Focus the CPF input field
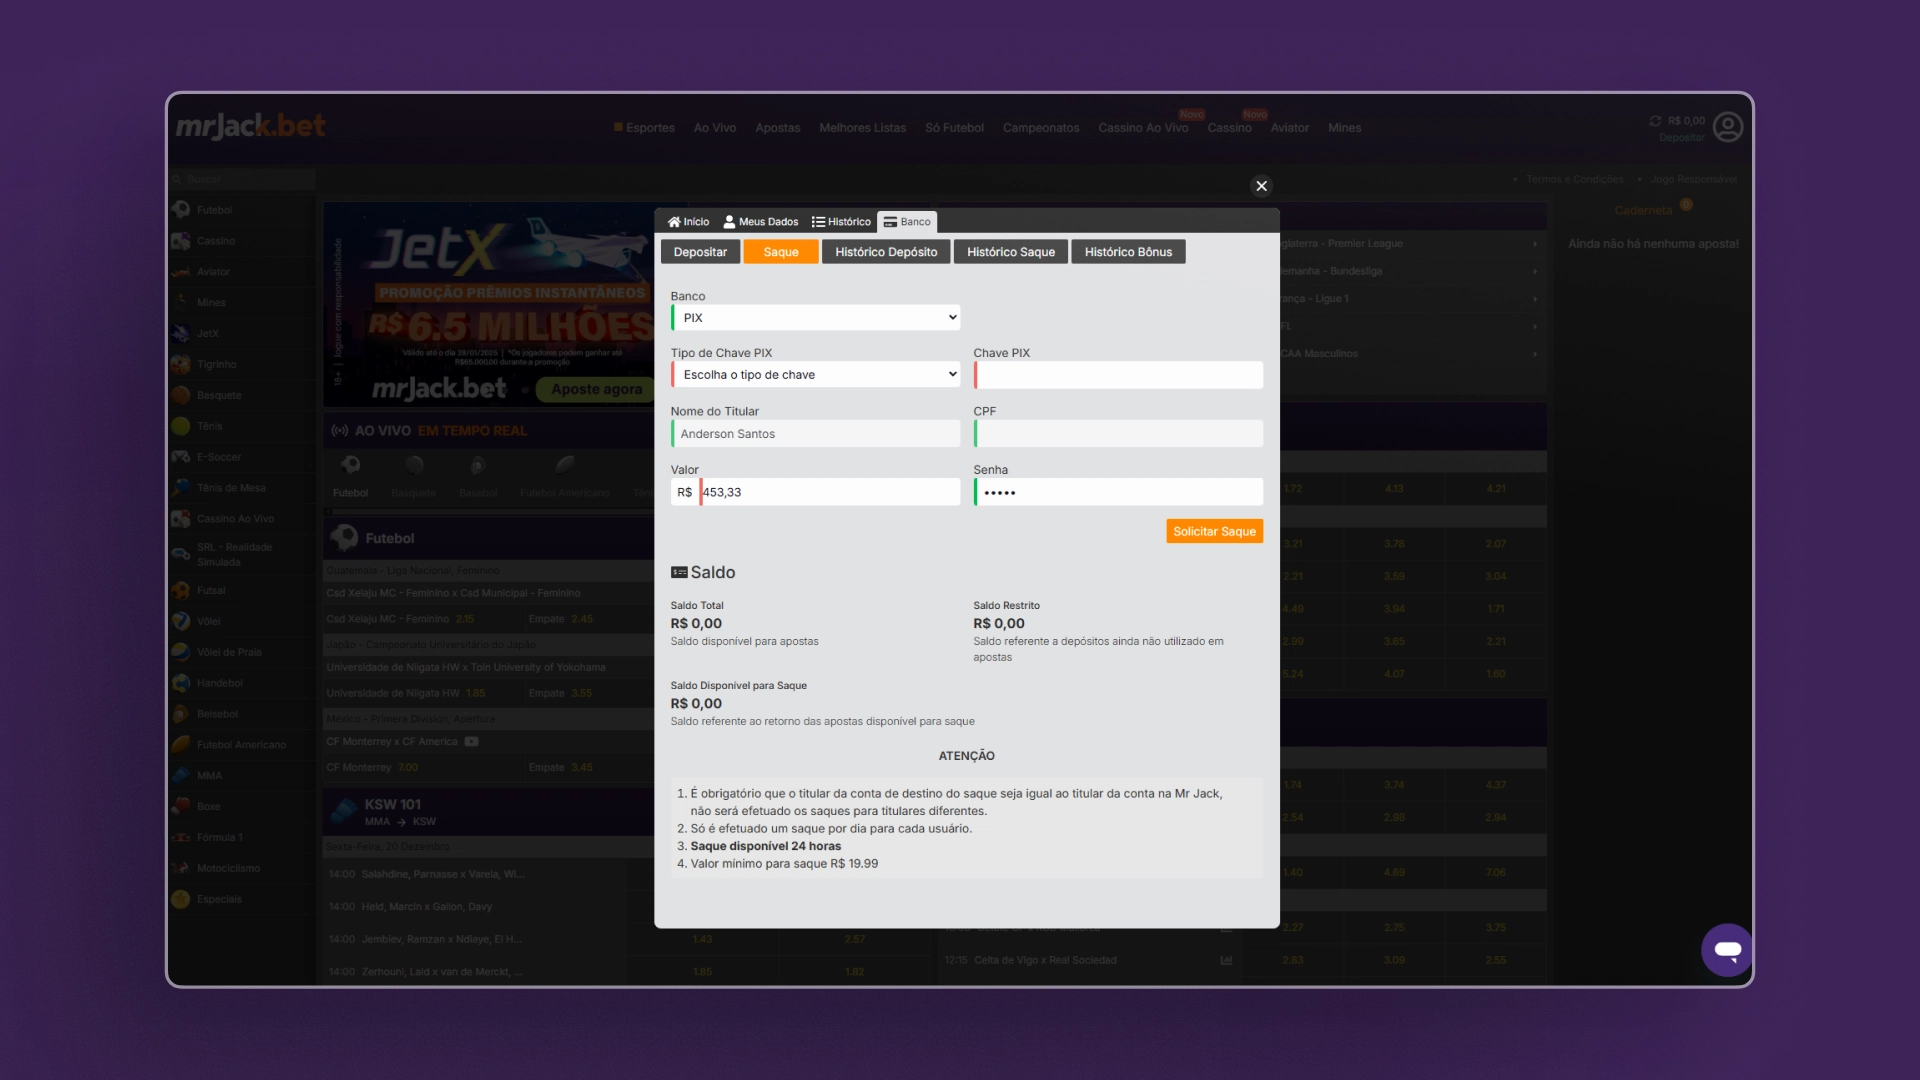Screen dimensions: 1920x1080 point(1118,434)
